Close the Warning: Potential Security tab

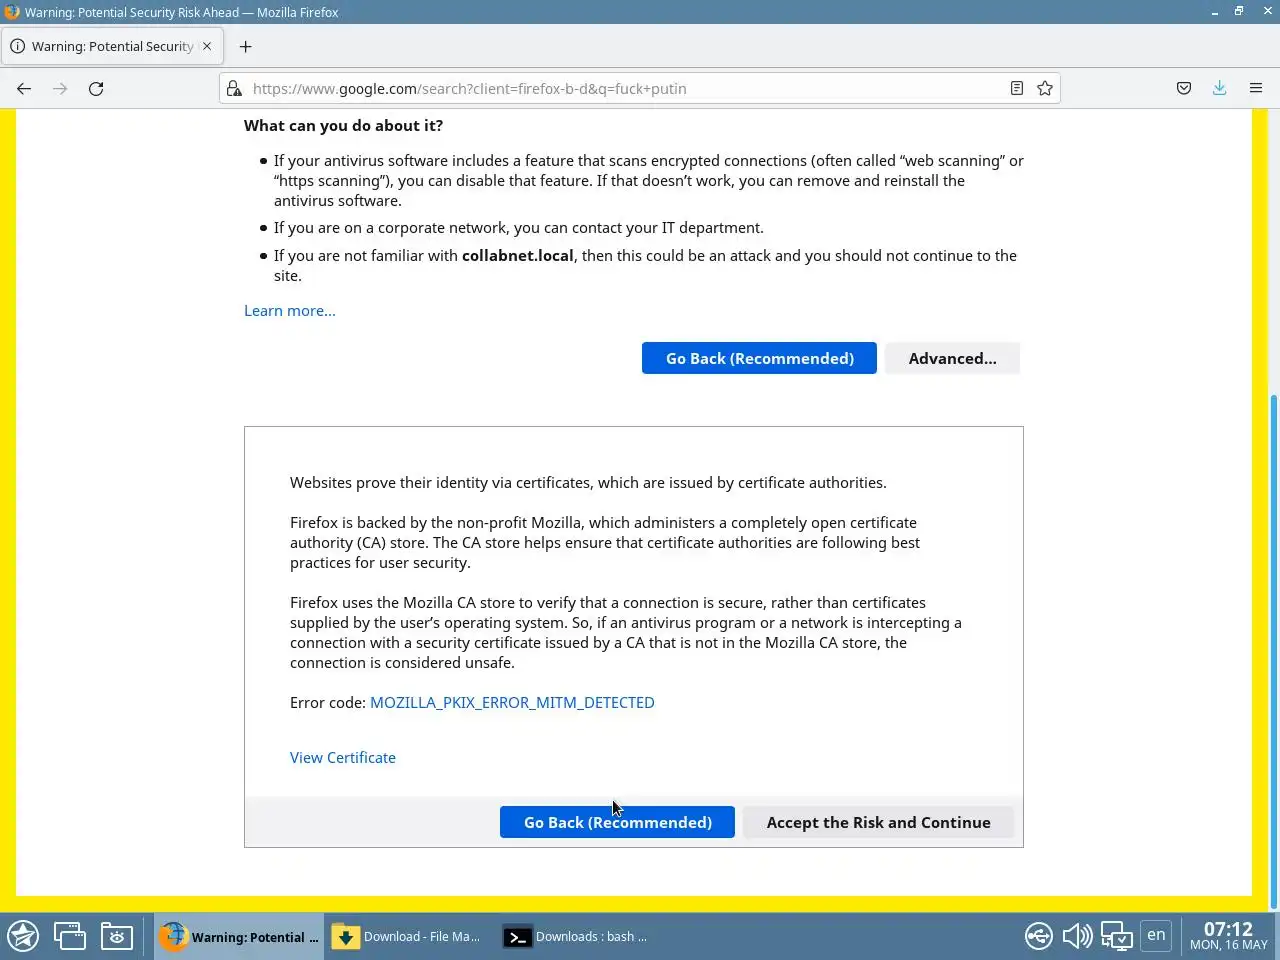coord(207,46)
